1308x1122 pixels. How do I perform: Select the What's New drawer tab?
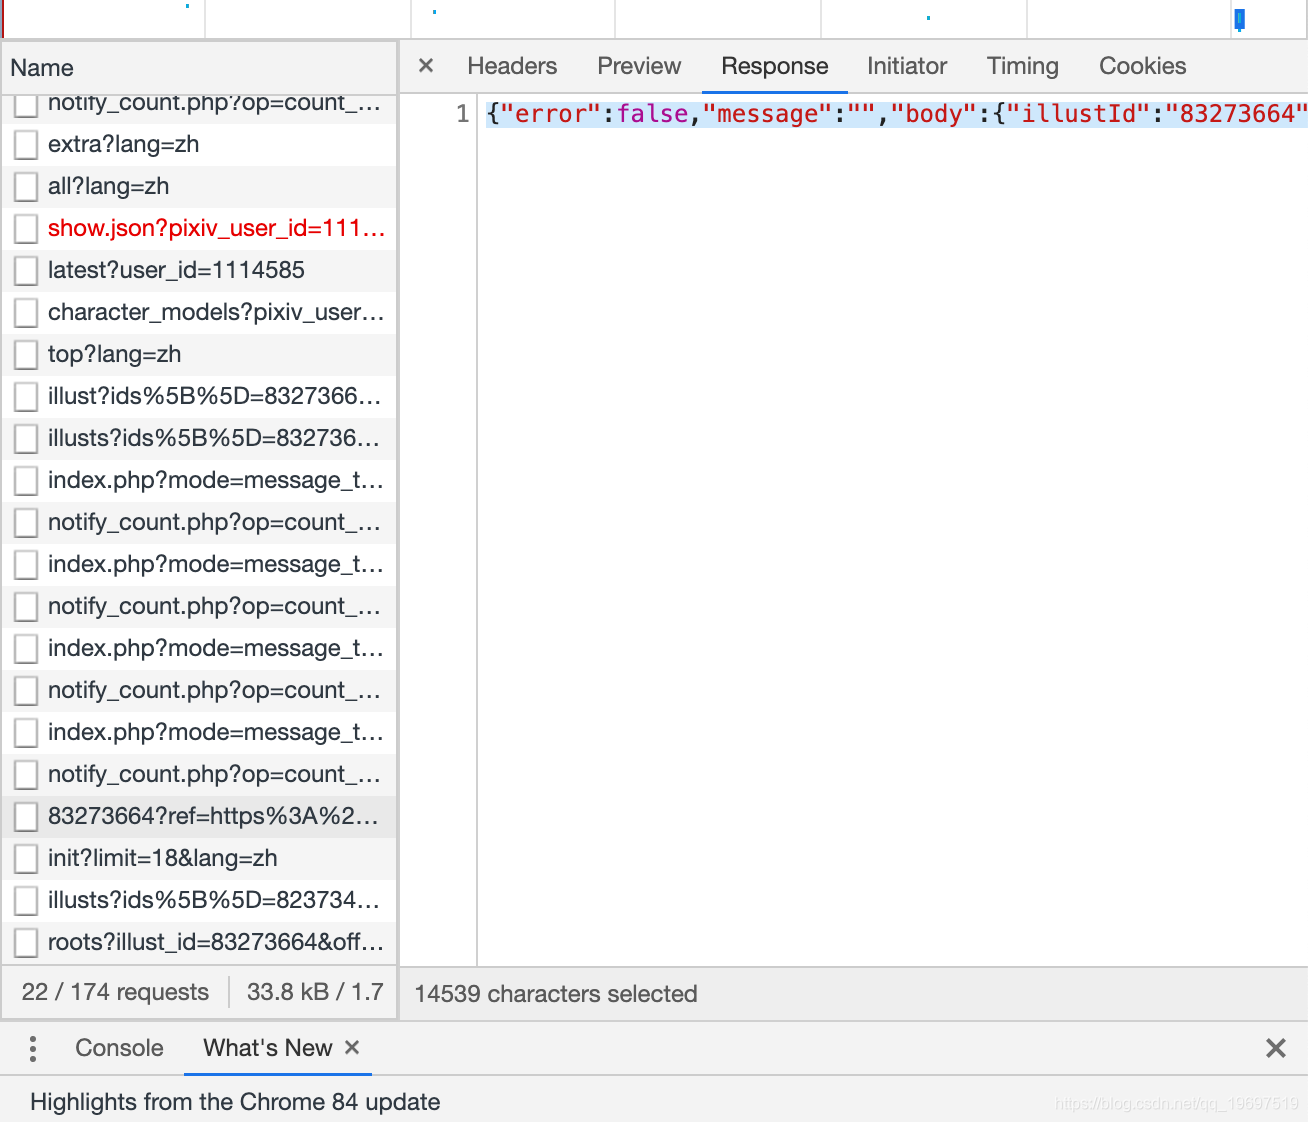click(268, 1048)
